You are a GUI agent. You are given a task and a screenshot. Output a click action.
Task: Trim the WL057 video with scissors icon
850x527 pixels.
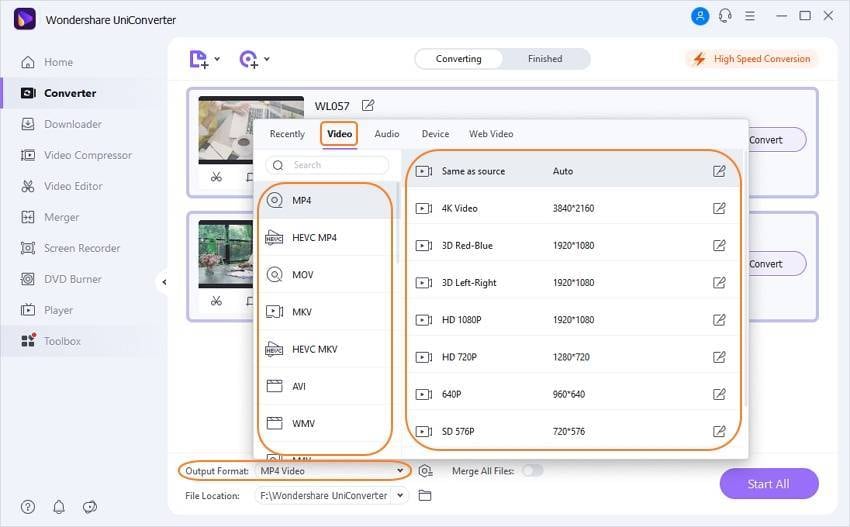216,177
